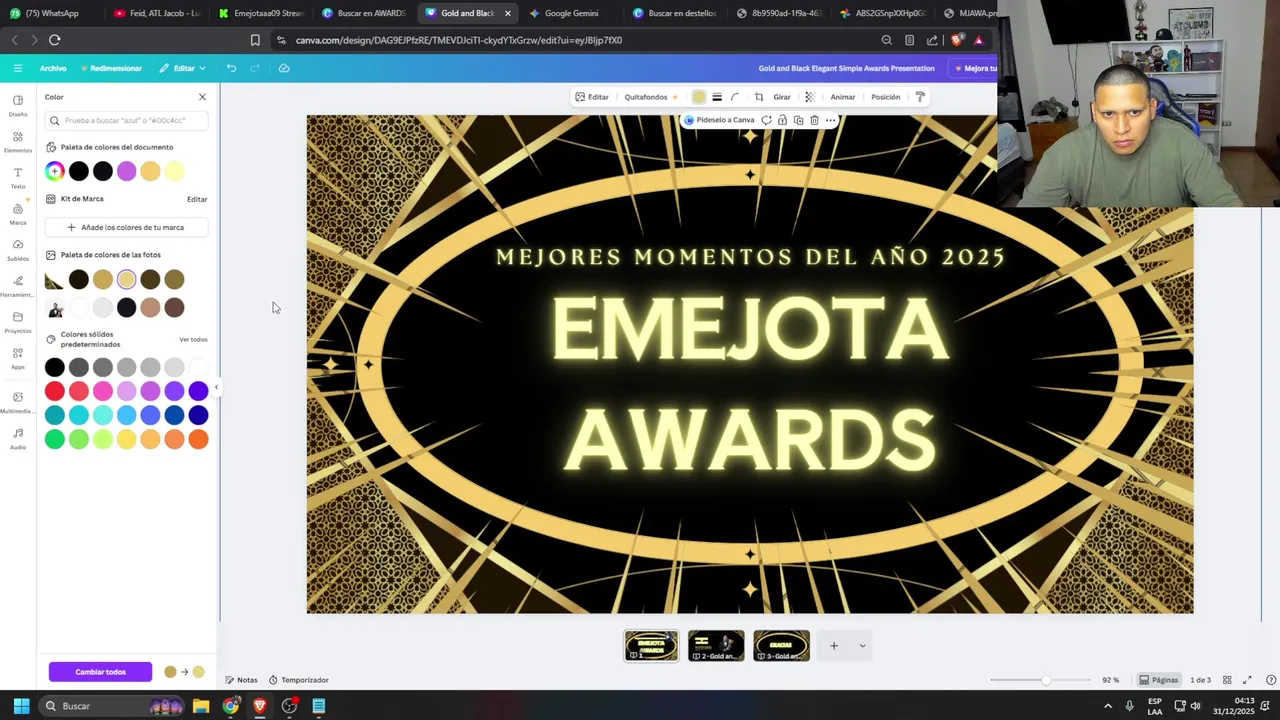Open the help question mark icon
This screenshot has width=1280, height=720.
point(1271,680)
